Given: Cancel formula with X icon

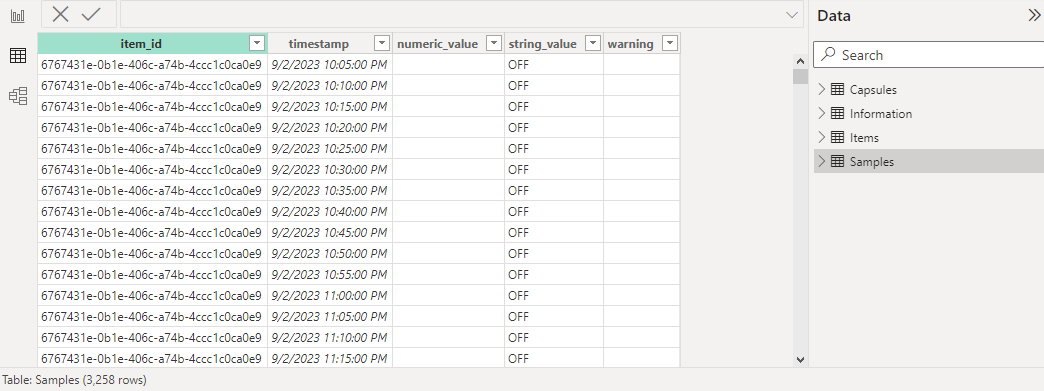Looking at the screenshot, I should (x=61, y=15).
